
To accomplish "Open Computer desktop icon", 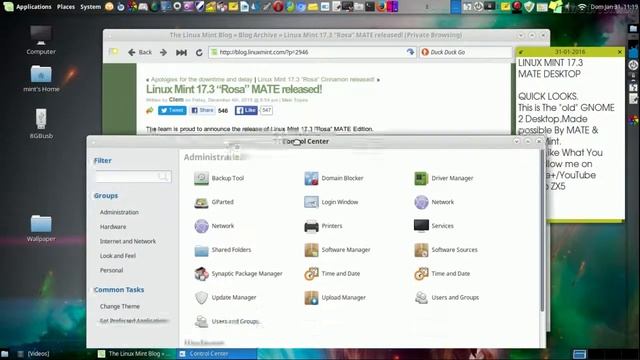I will tap(41, 40).
